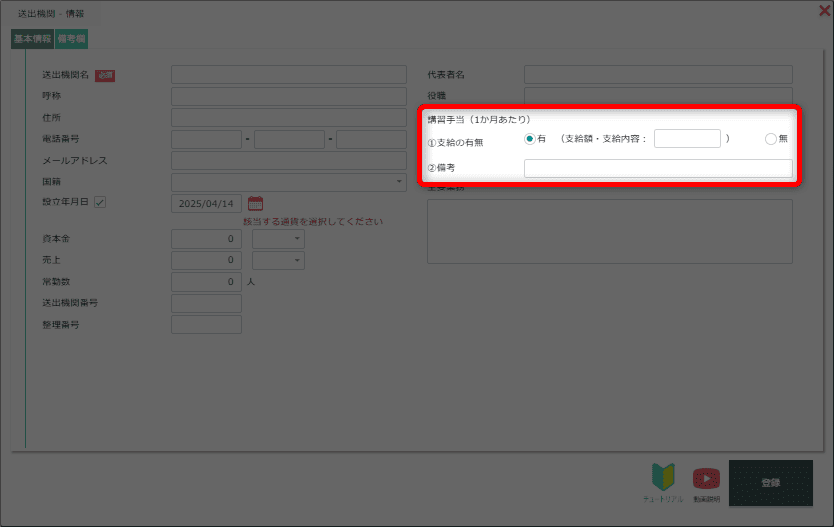Switch to the 基本情報 tab

point(32,39)
